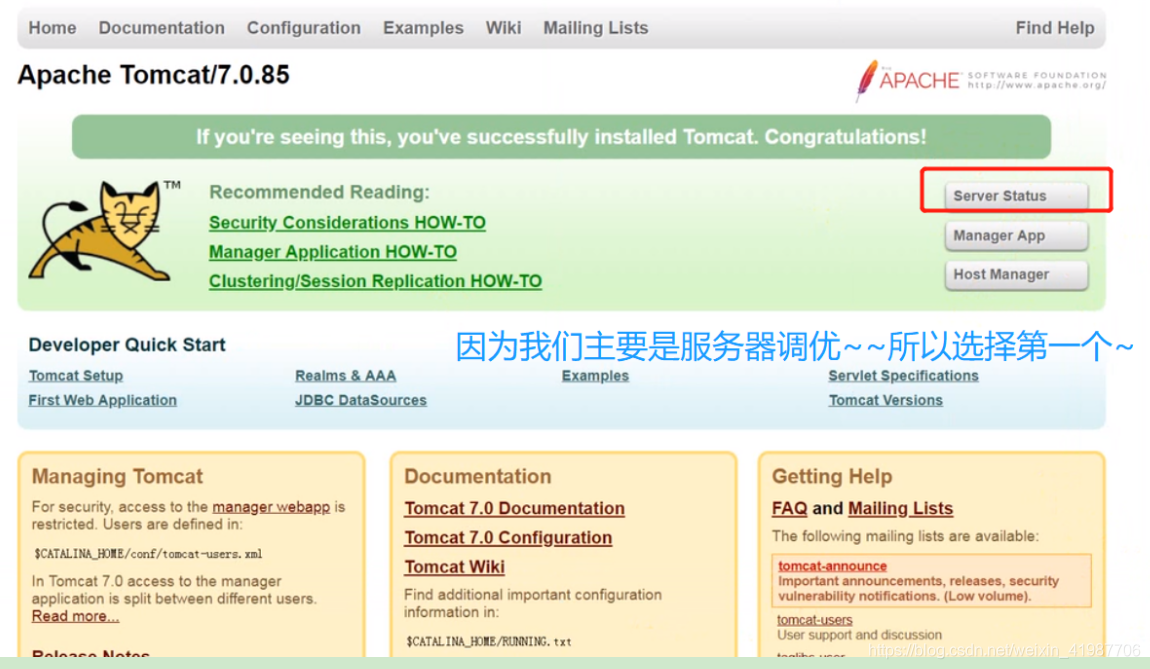Open the Host Manager button
This screenshot has height=669, width=1150.
click(x=1016, y=275)
